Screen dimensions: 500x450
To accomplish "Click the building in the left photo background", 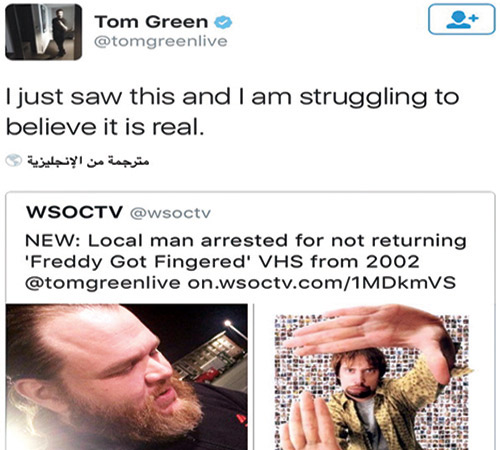I will [210, 360].
